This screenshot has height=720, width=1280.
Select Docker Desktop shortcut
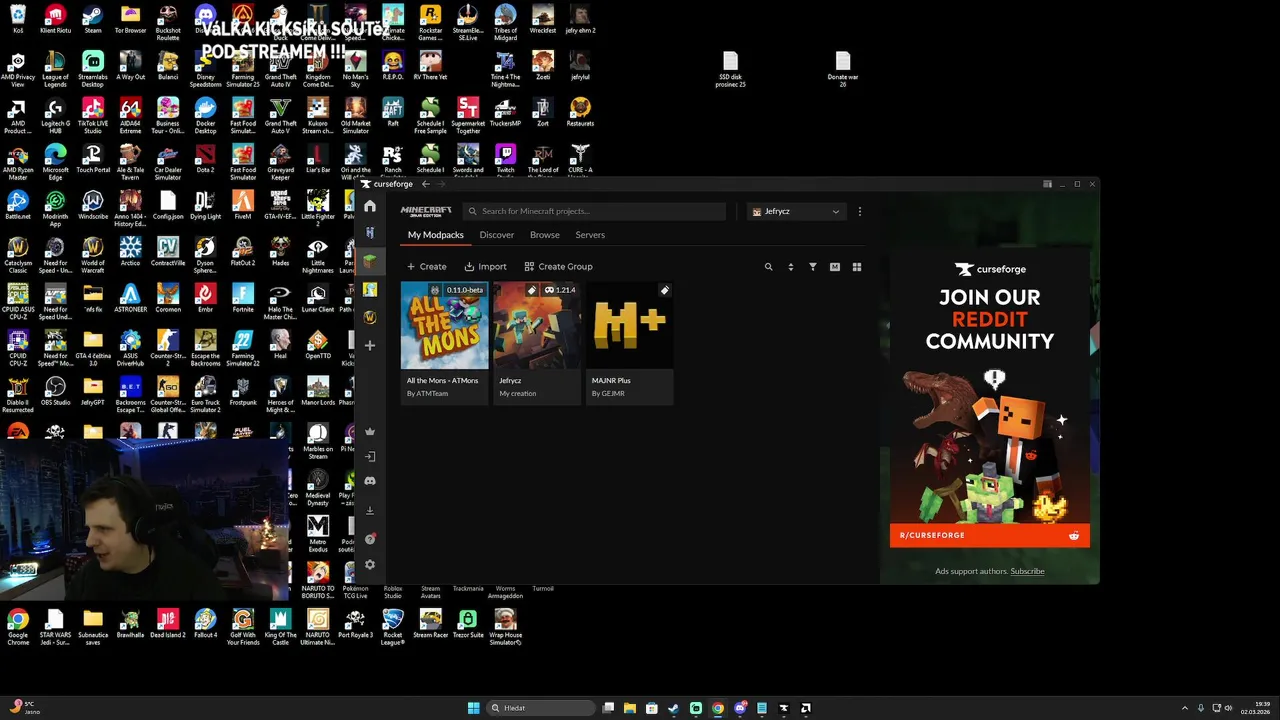[x=205, y=116]
